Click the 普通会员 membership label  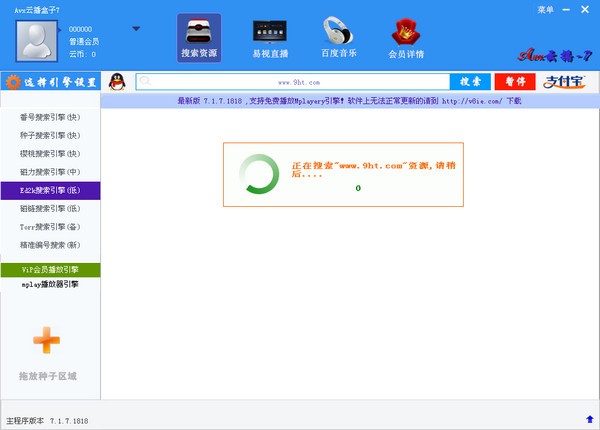84,41
